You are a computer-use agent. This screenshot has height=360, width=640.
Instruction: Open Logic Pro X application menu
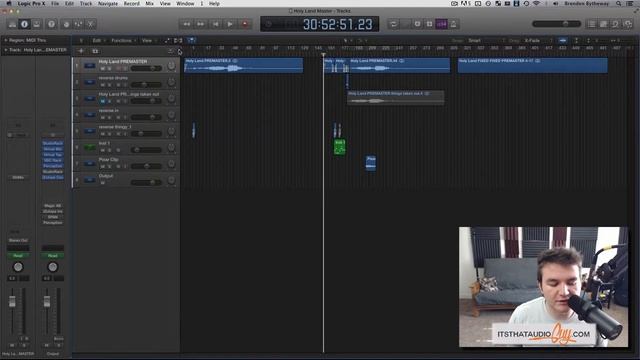(x=31, y=3)
